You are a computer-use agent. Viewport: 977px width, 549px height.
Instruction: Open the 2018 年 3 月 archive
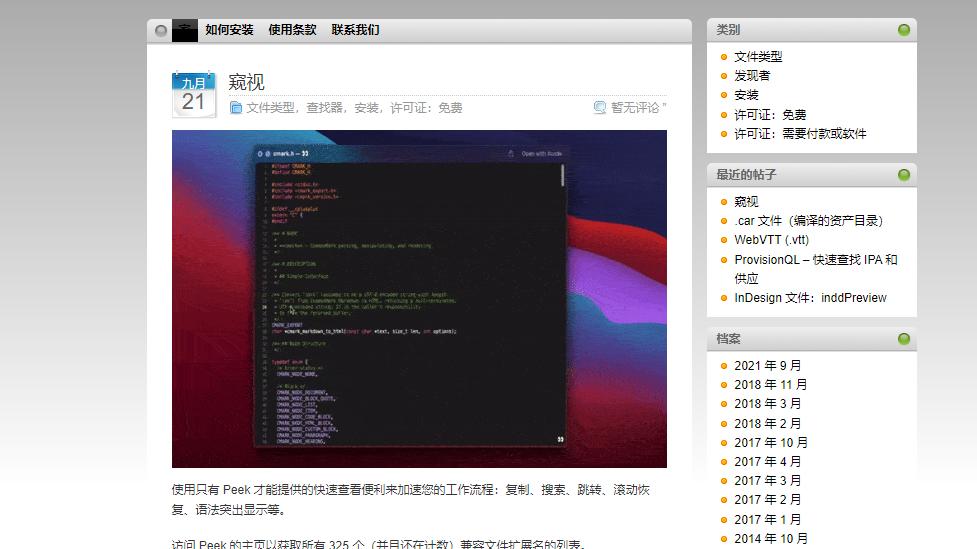(x=768, y=404)
